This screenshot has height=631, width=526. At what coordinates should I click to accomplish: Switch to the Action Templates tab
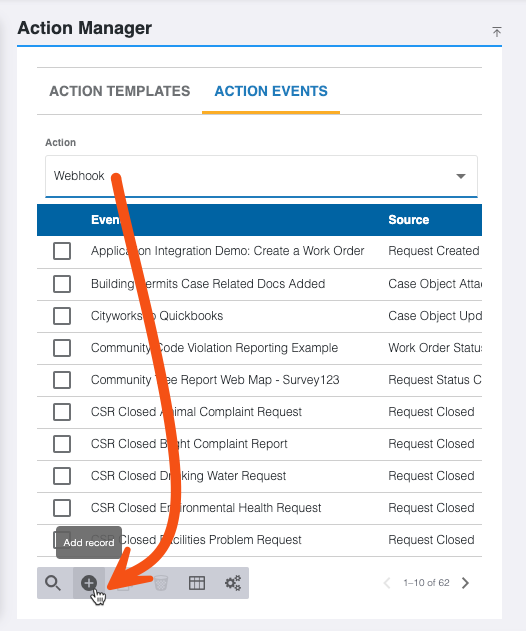pos(120,91)
